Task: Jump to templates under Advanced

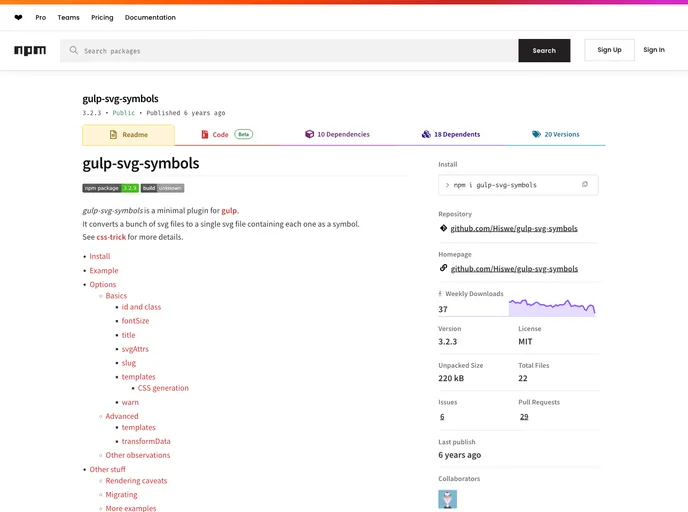Action: coord(139,427)
